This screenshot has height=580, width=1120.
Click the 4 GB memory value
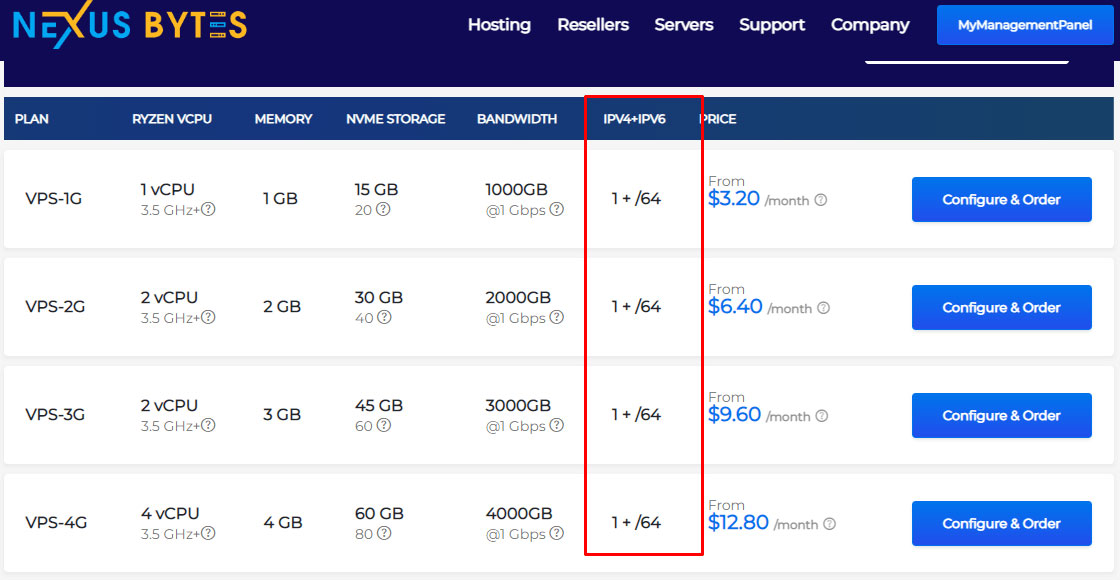pos(283,522)
